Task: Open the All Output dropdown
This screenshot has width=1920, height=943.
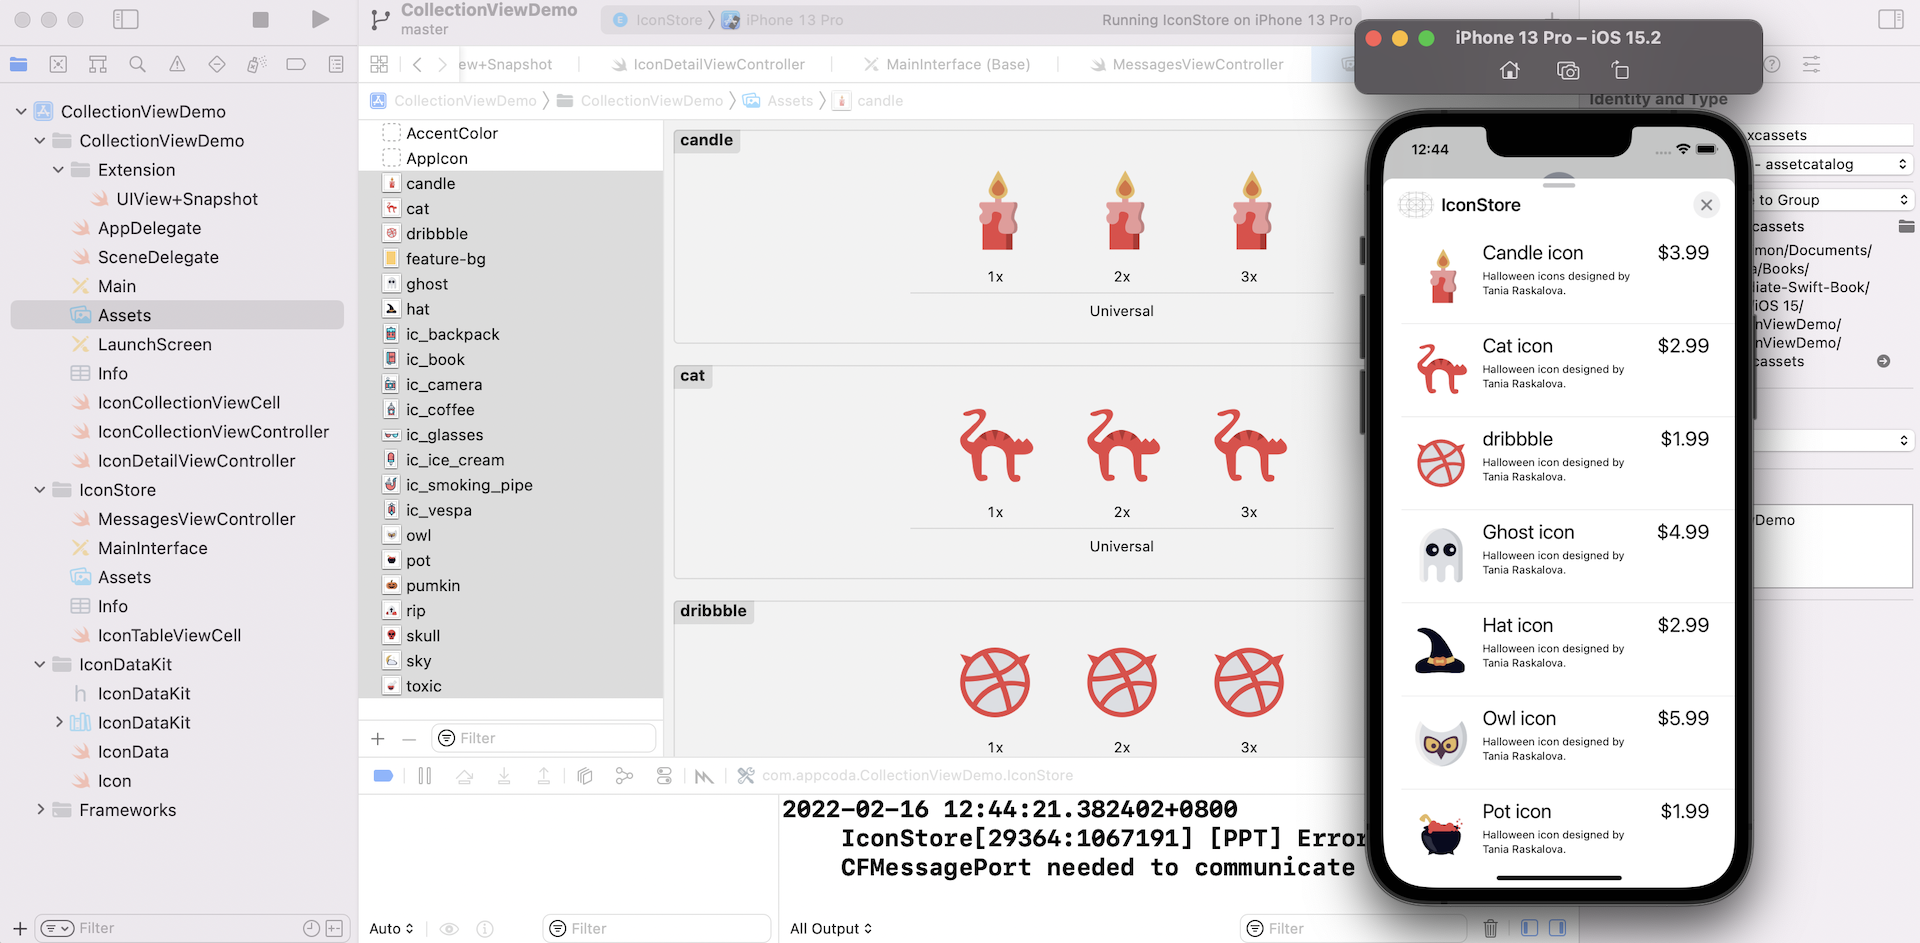Action: [x=830, y=928]
